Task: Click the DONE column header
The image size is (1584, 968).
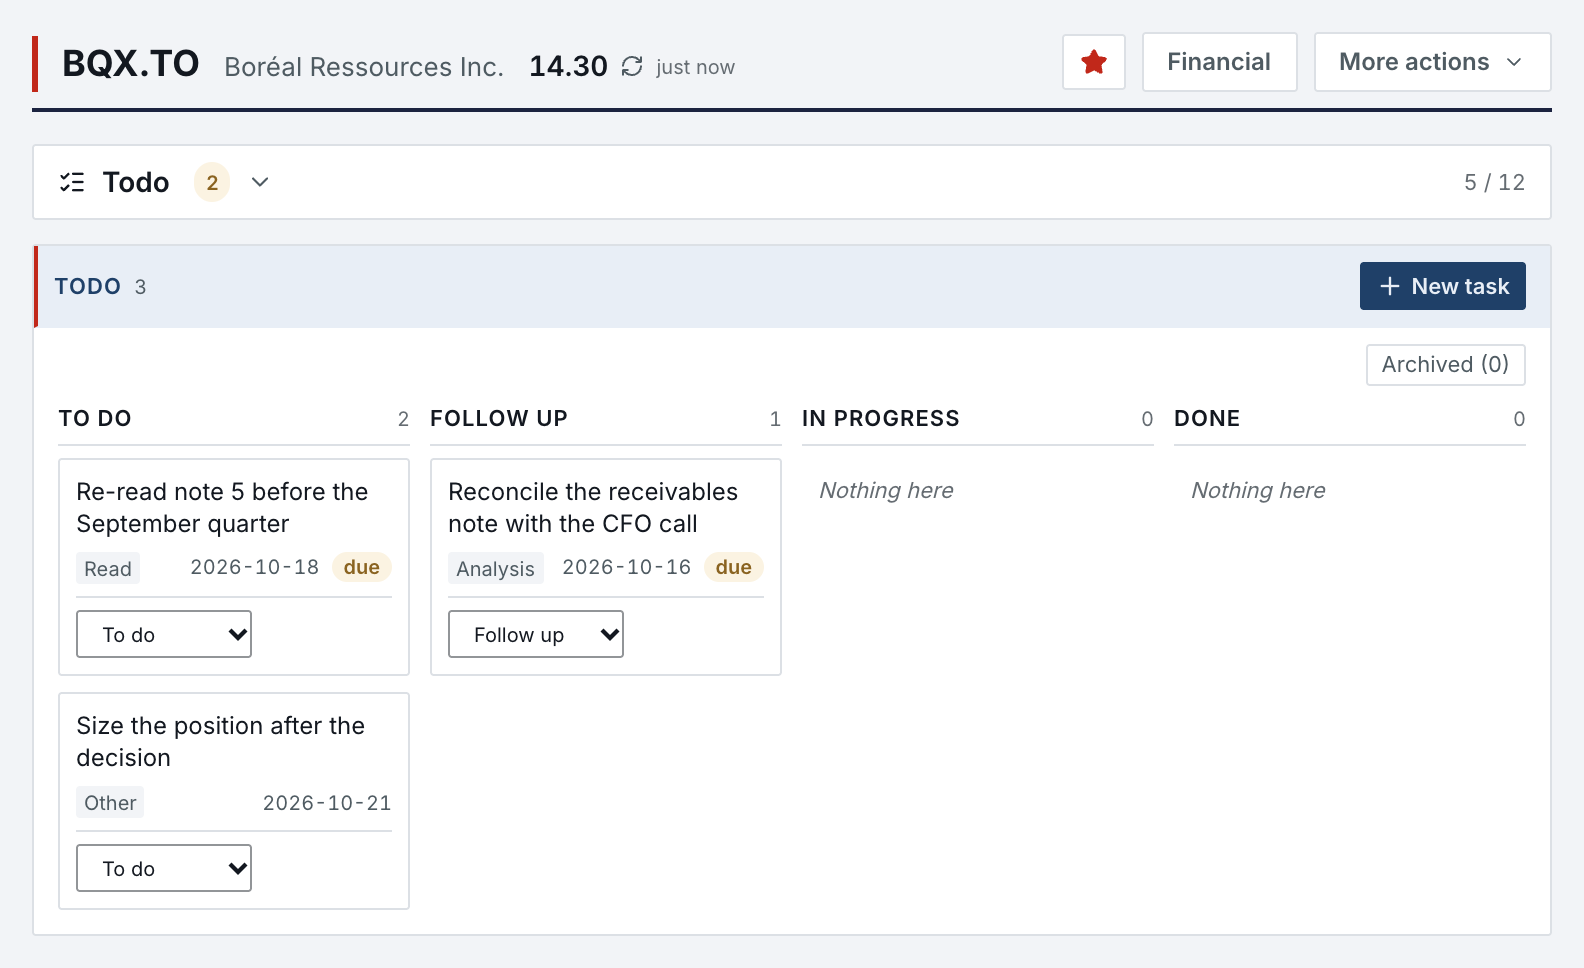Action: (1207, 418)
